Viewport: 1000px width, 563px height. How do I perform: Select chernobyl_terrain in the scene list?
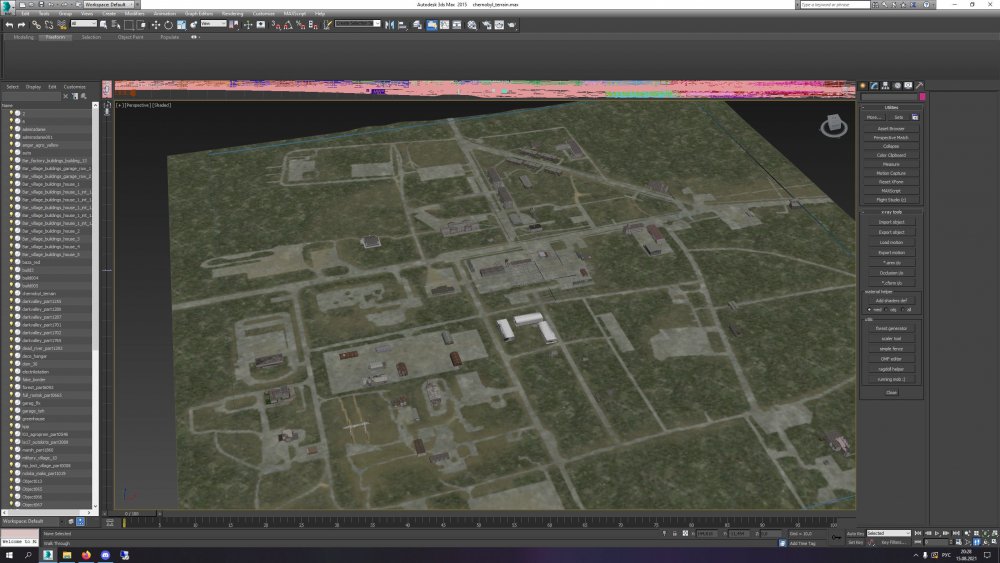tap(40, 293)
